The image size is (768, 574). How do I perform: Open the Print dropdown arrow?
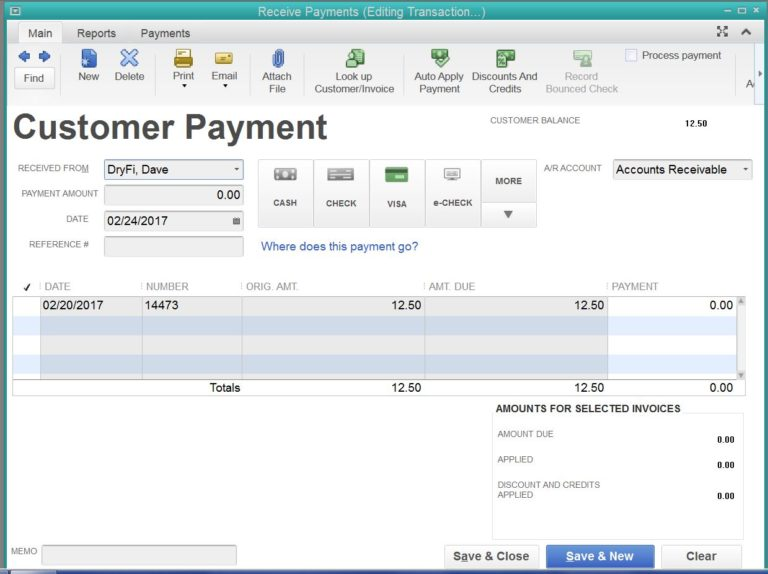pos(184,86)
